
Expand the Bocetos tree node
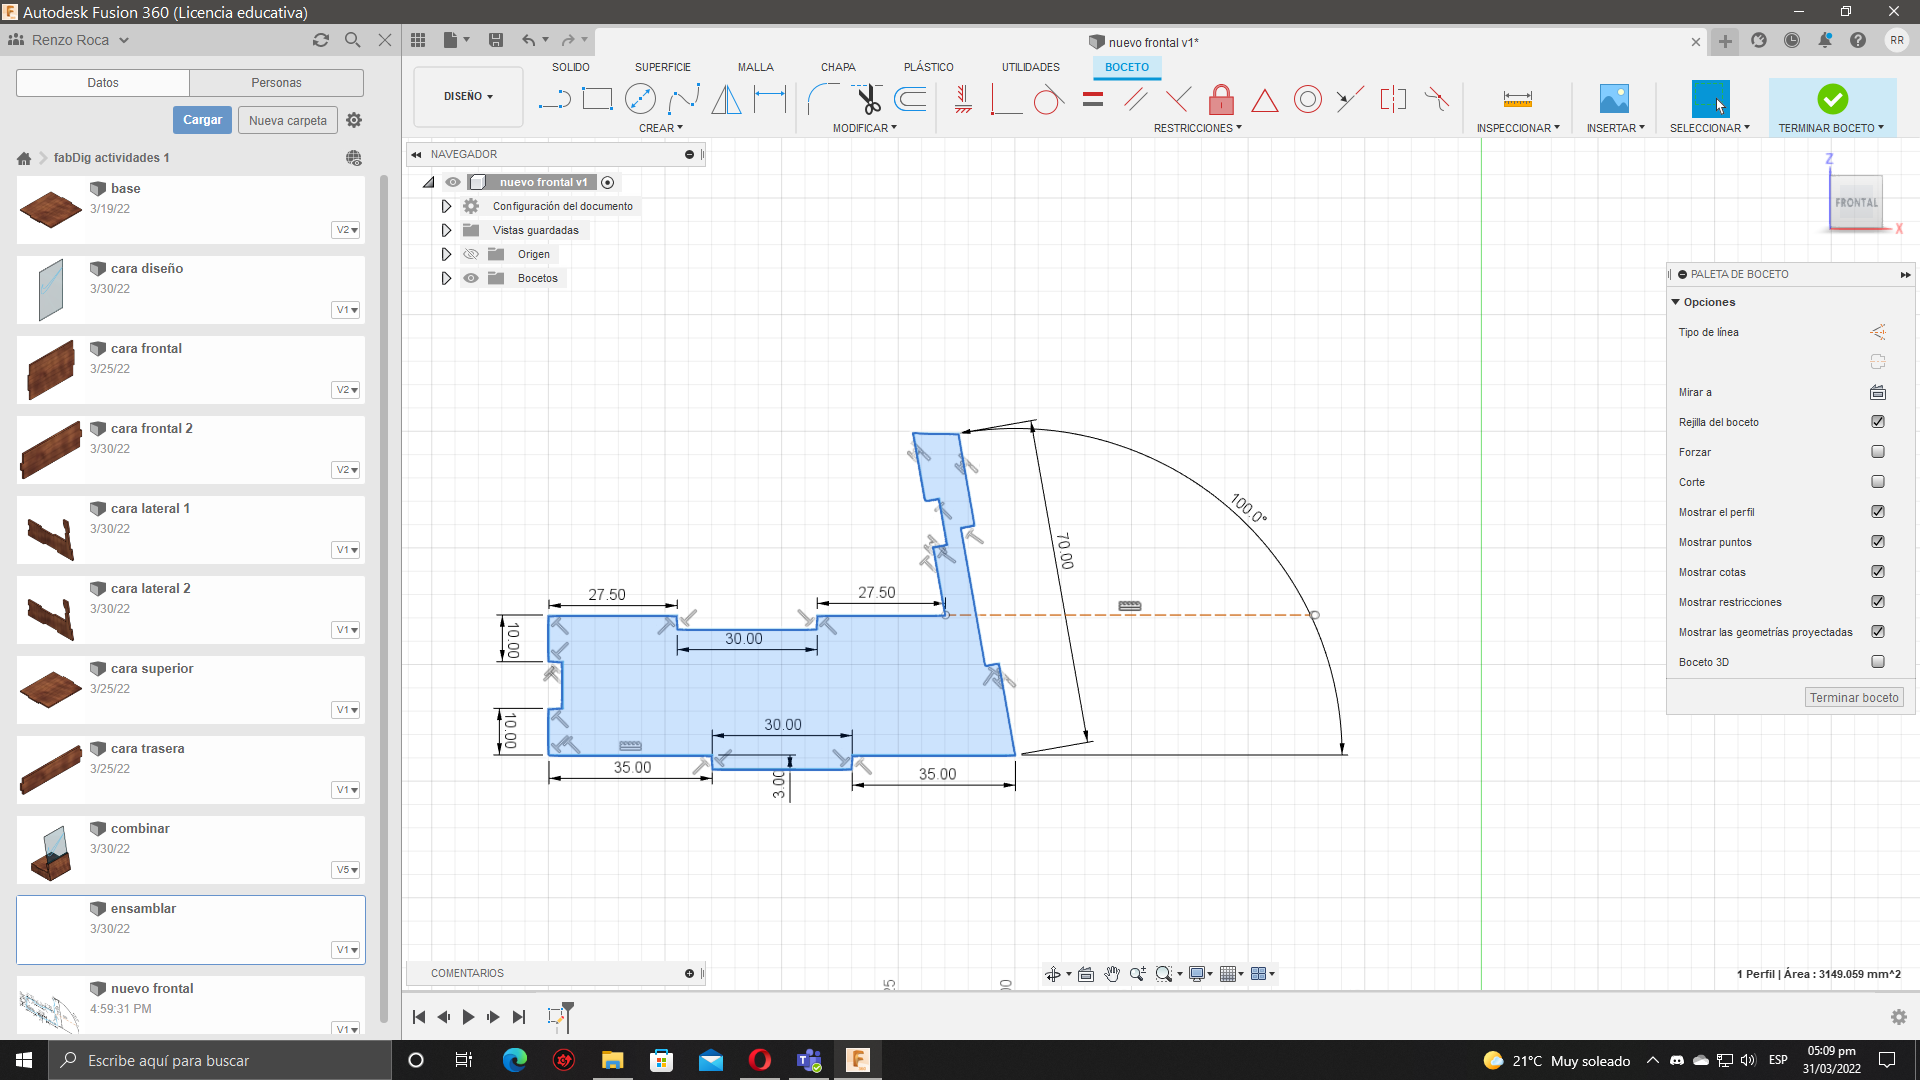pyautogui.click(x=446, y=278)
